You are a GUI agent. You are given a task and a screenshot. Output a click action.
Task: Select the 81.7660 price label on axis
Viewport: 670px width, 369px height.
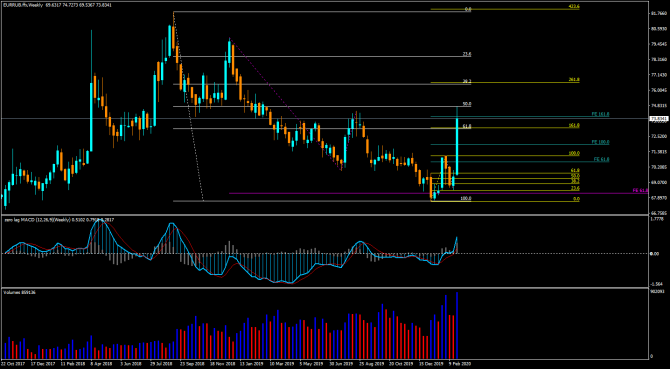click(x=658, y=14)
